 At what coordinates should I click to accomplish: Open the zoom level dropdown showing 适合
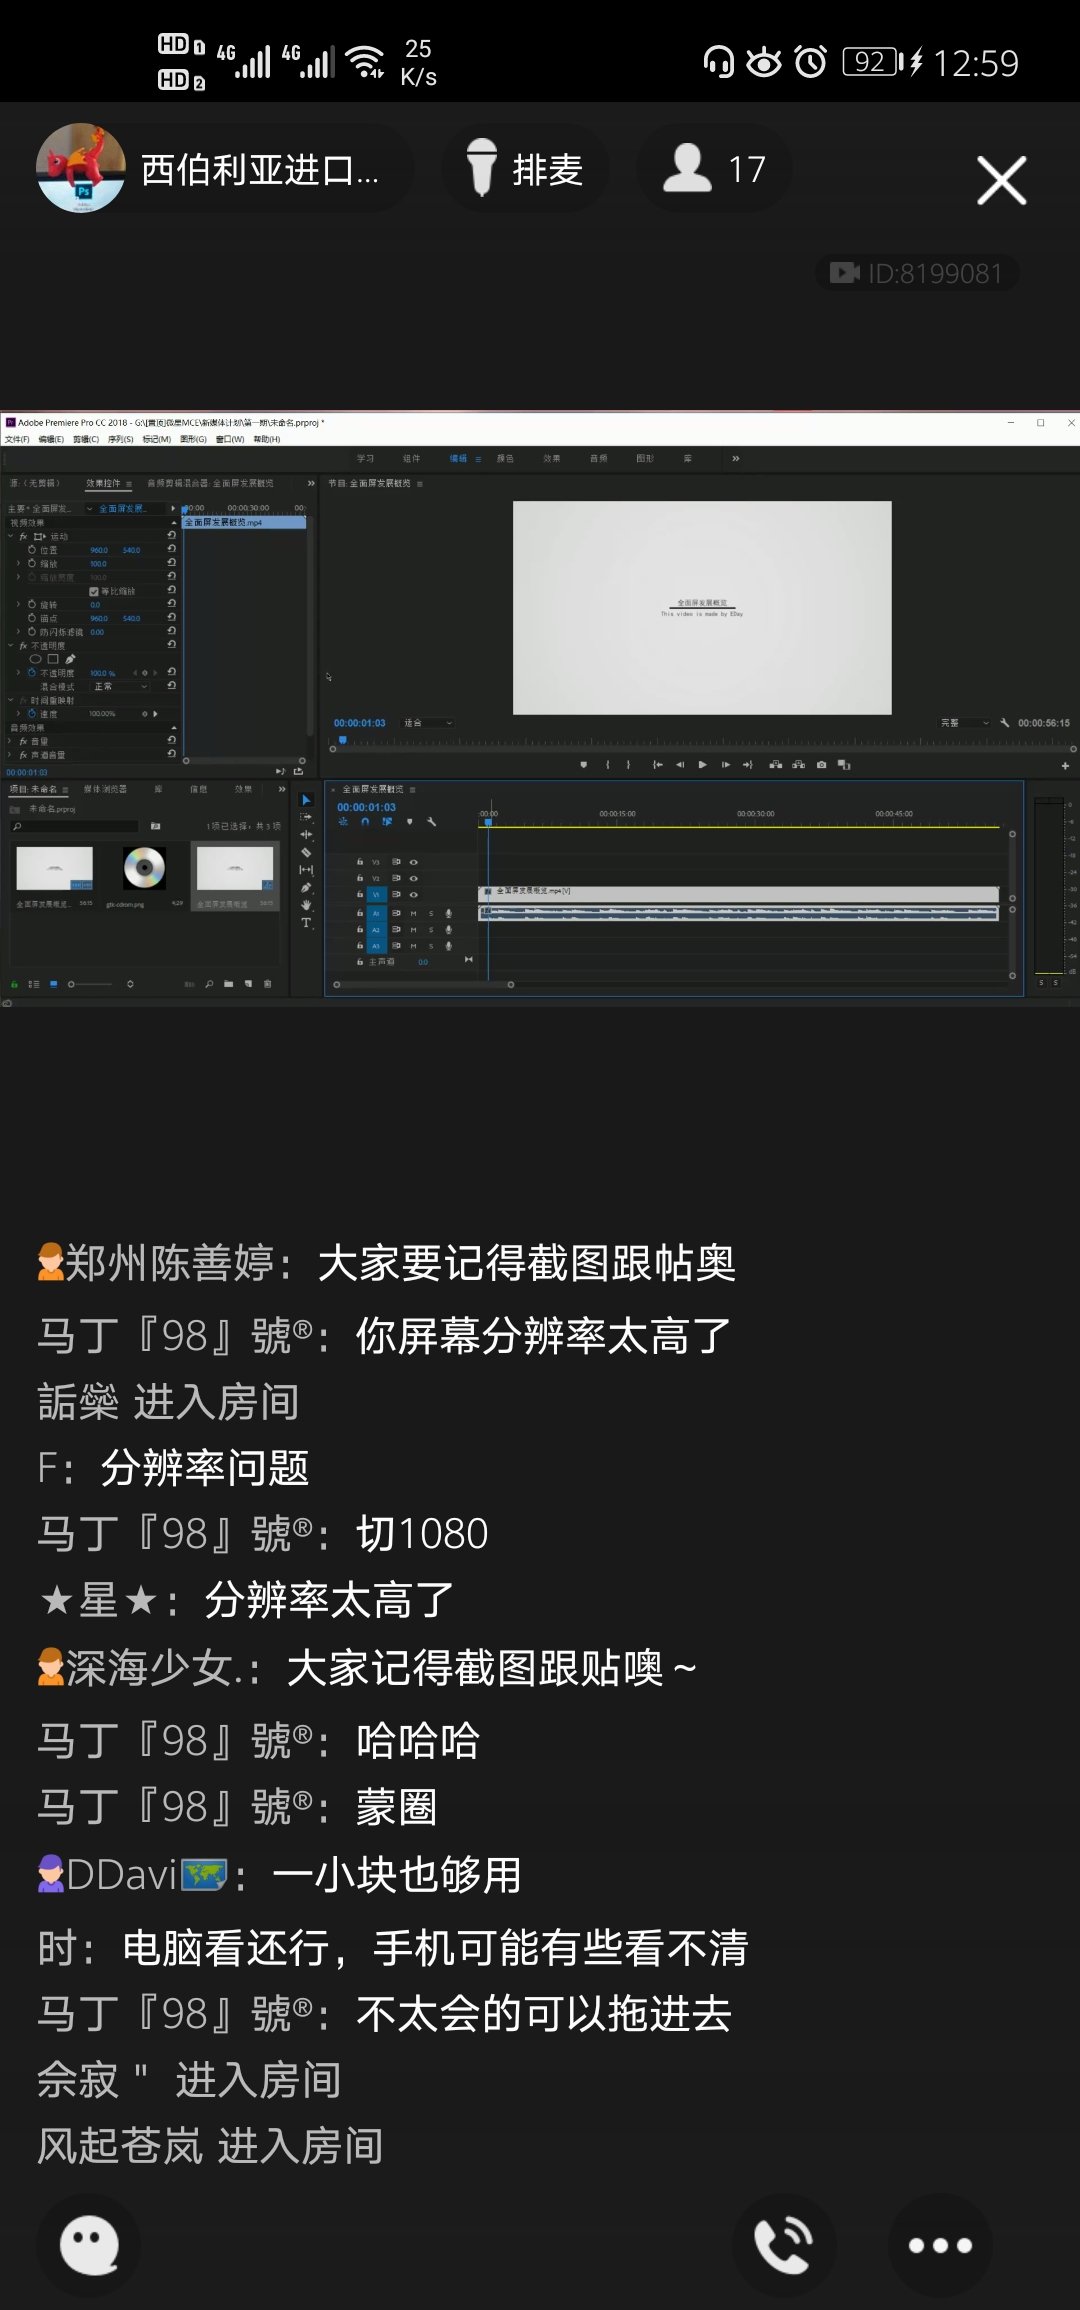428,723
